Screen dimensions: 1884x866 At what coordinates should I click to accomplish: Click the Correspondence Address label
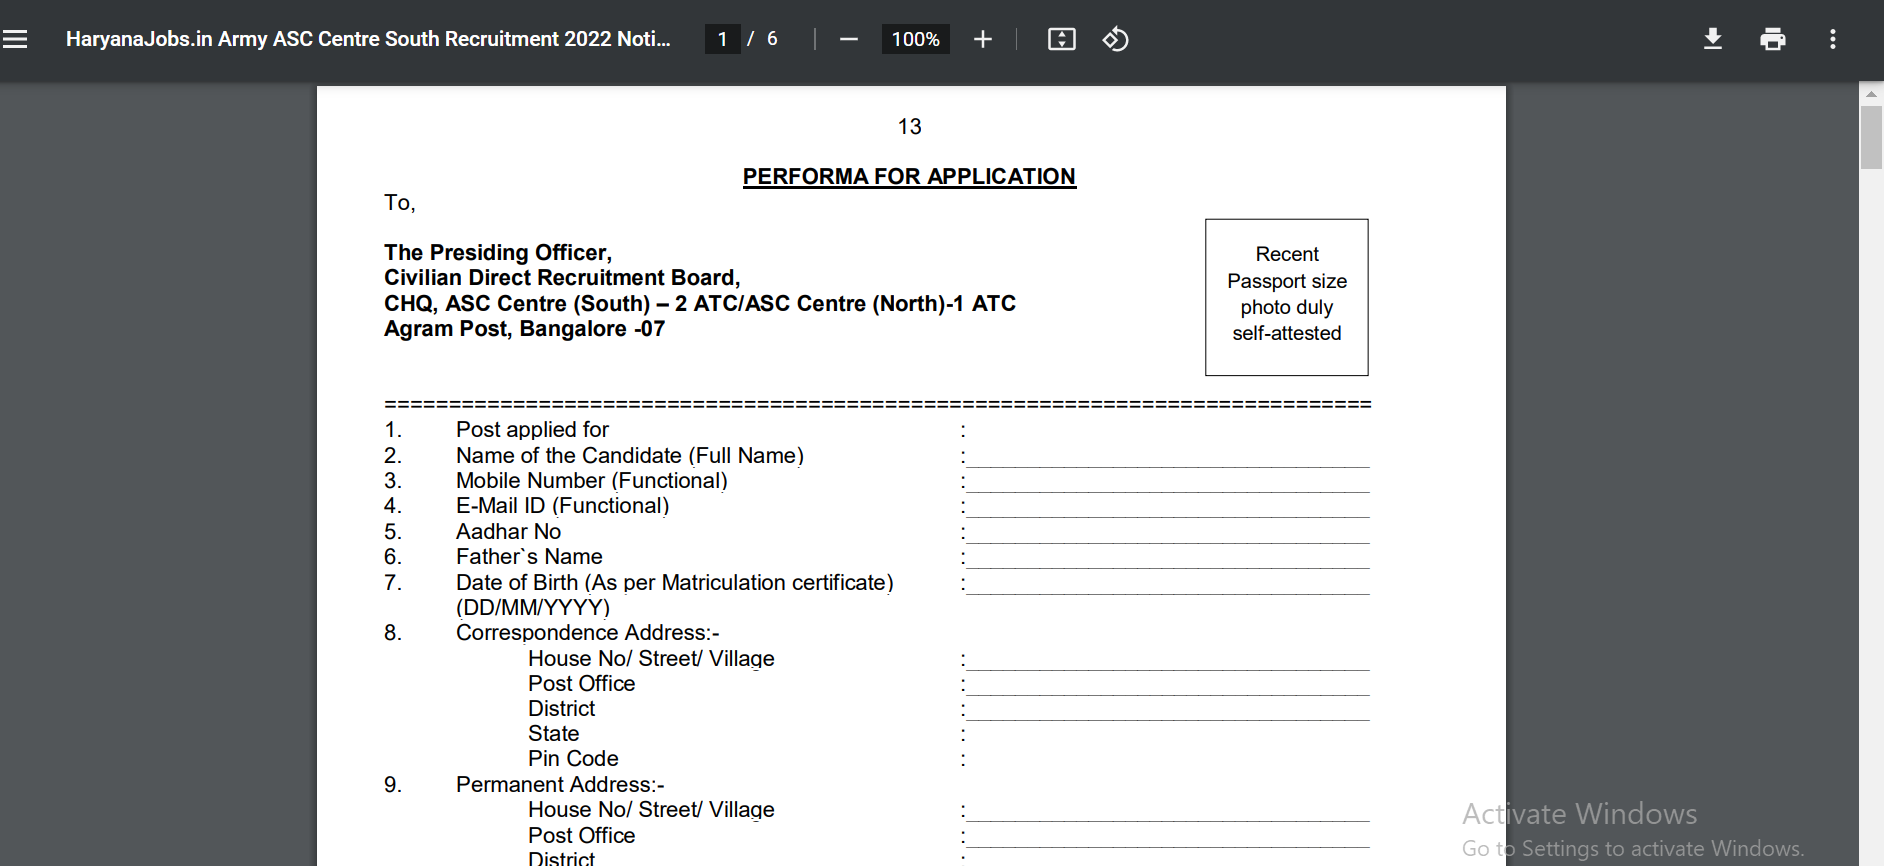point(587,633)
